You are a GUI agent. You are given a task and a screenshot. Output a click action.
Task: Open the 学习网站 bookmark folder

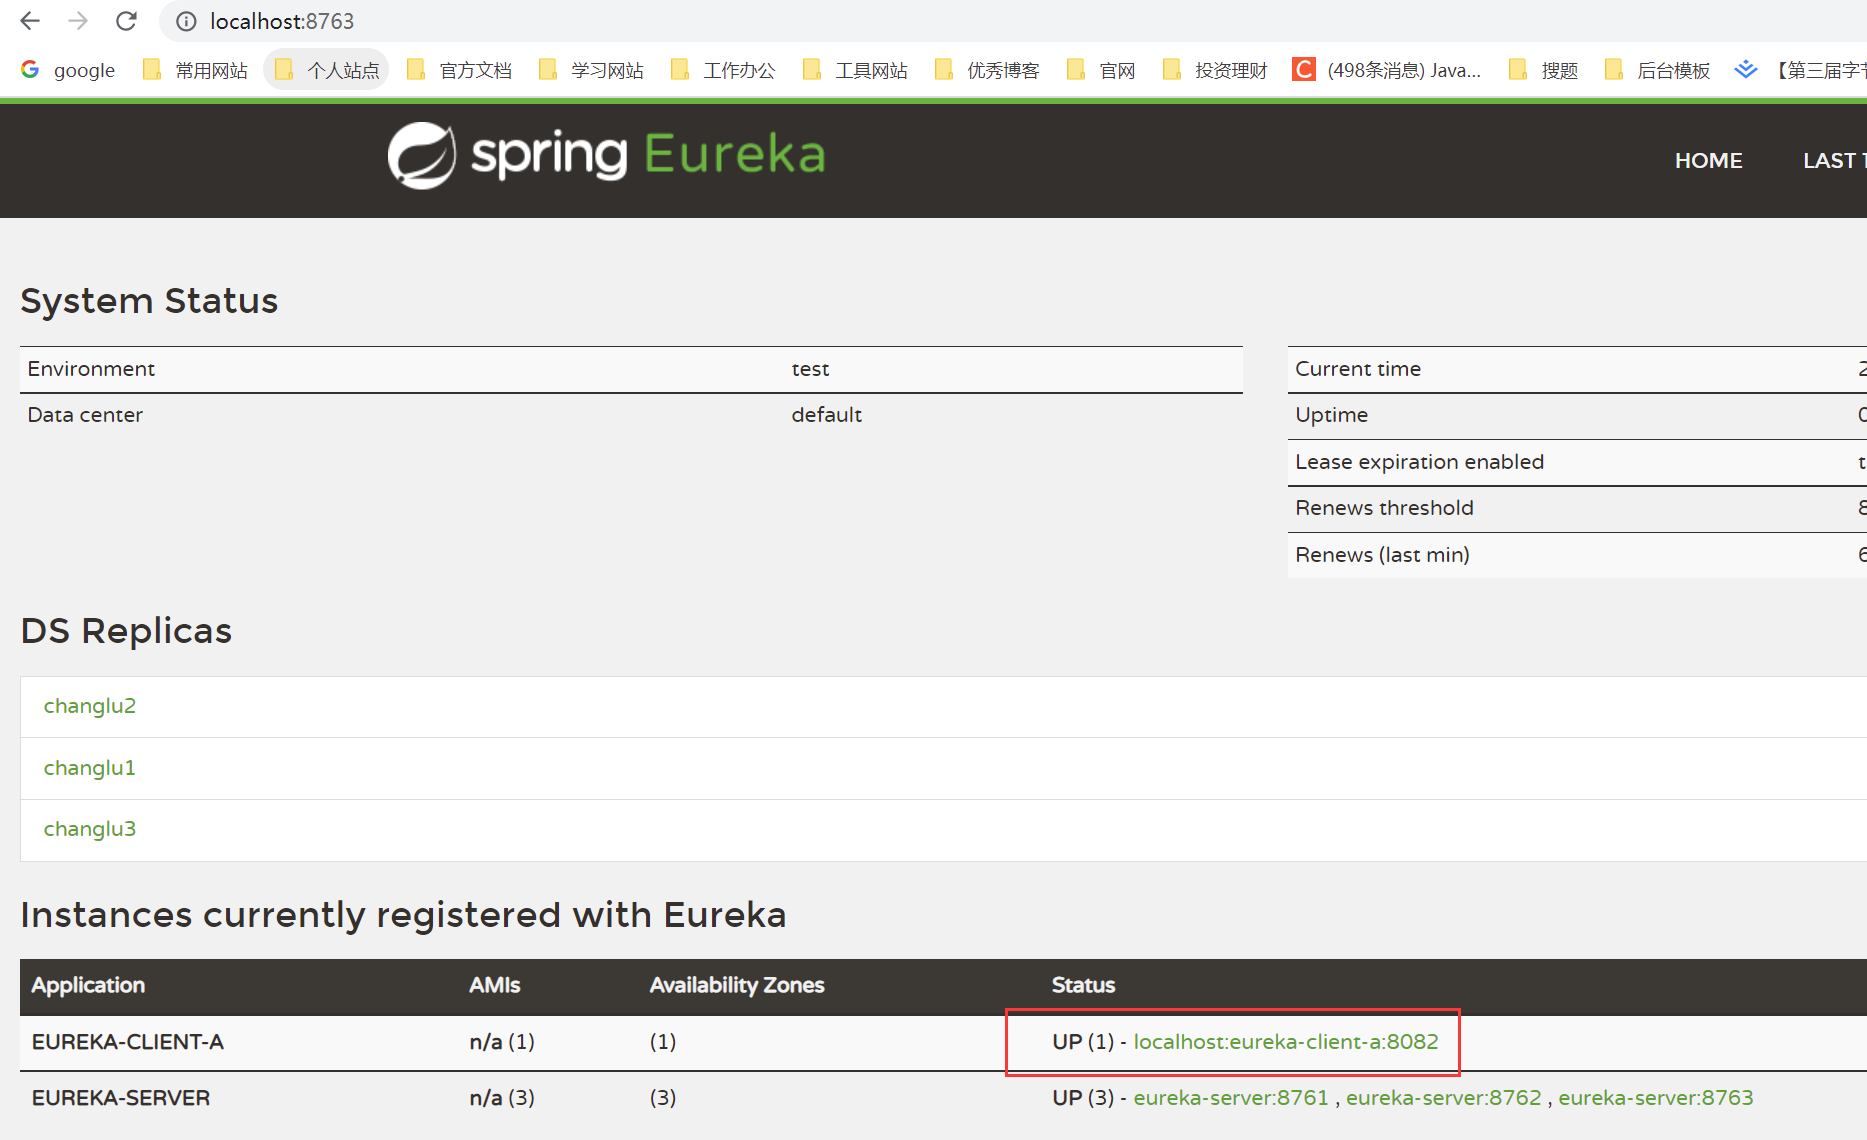[x=591, y=70]
